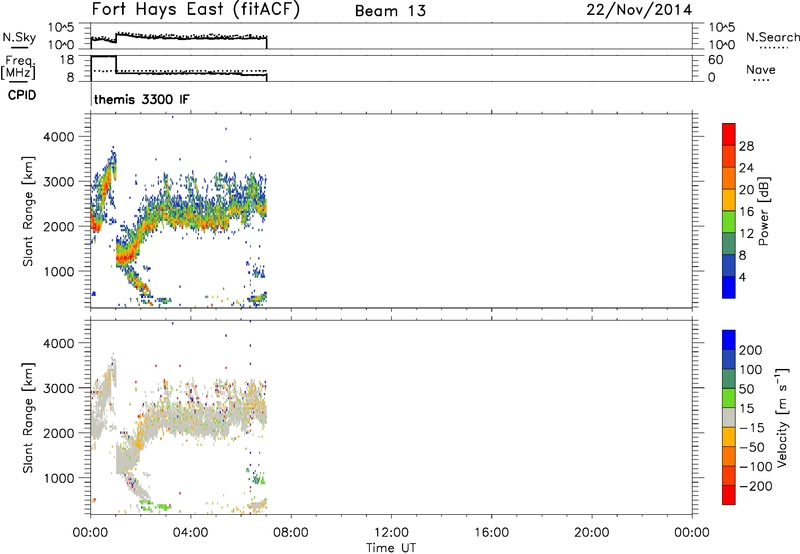Viewport: 800px width, 554px height.
Task: Click the '18' frequency axis value
Action: tap(67, 60)
